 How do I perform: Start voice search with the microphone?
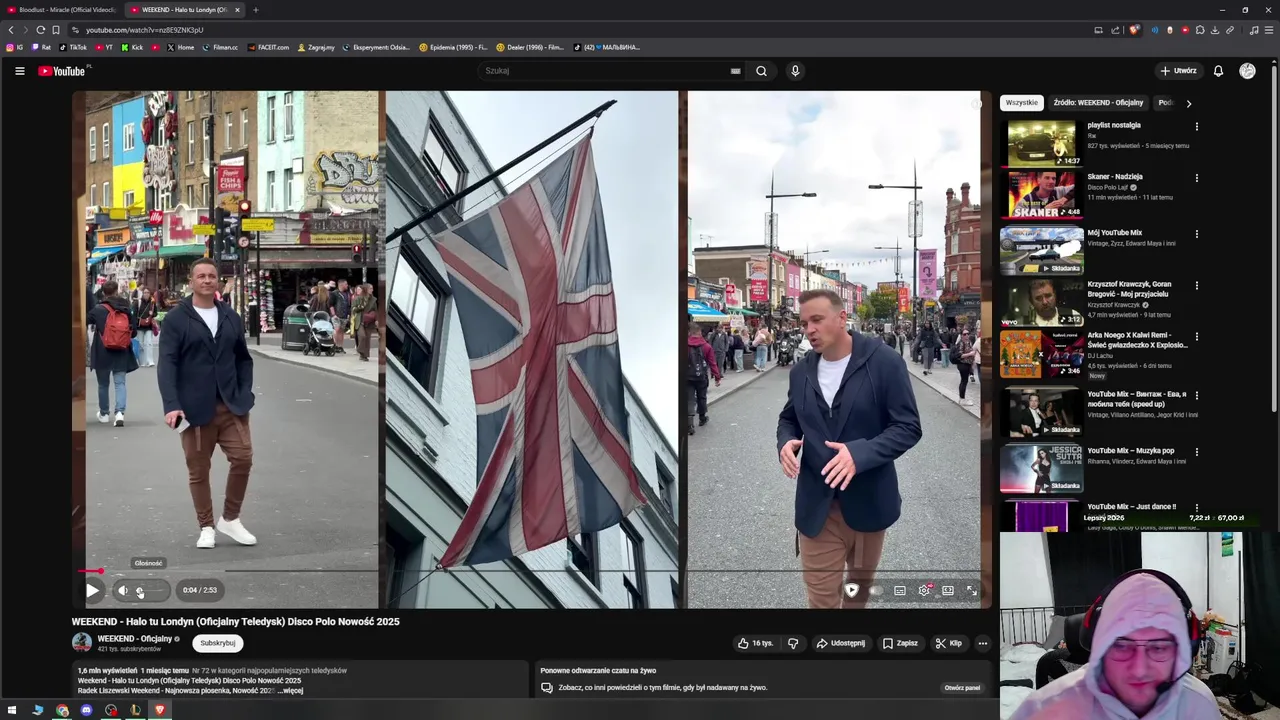[x=795, y=71]
